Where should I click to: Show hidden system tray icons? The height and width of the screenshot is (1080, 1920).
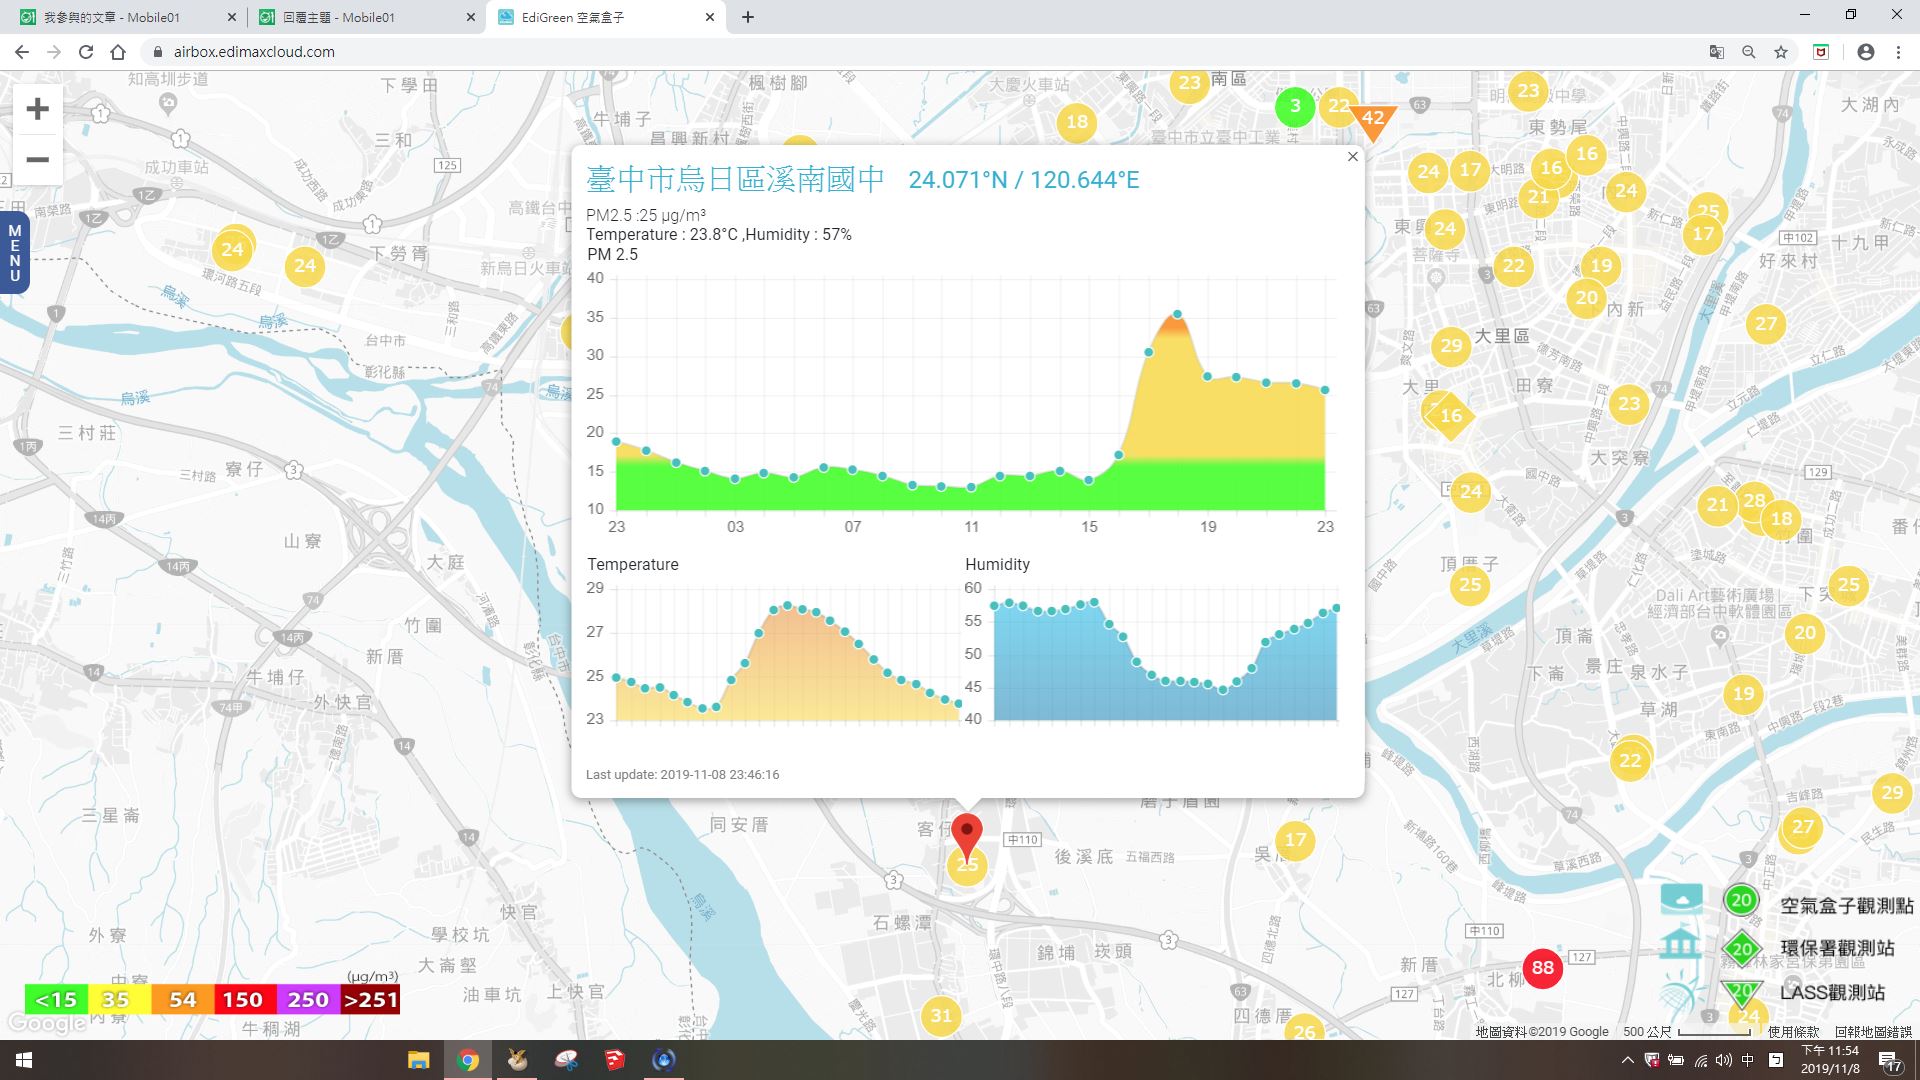(x=1627, y=1060)
